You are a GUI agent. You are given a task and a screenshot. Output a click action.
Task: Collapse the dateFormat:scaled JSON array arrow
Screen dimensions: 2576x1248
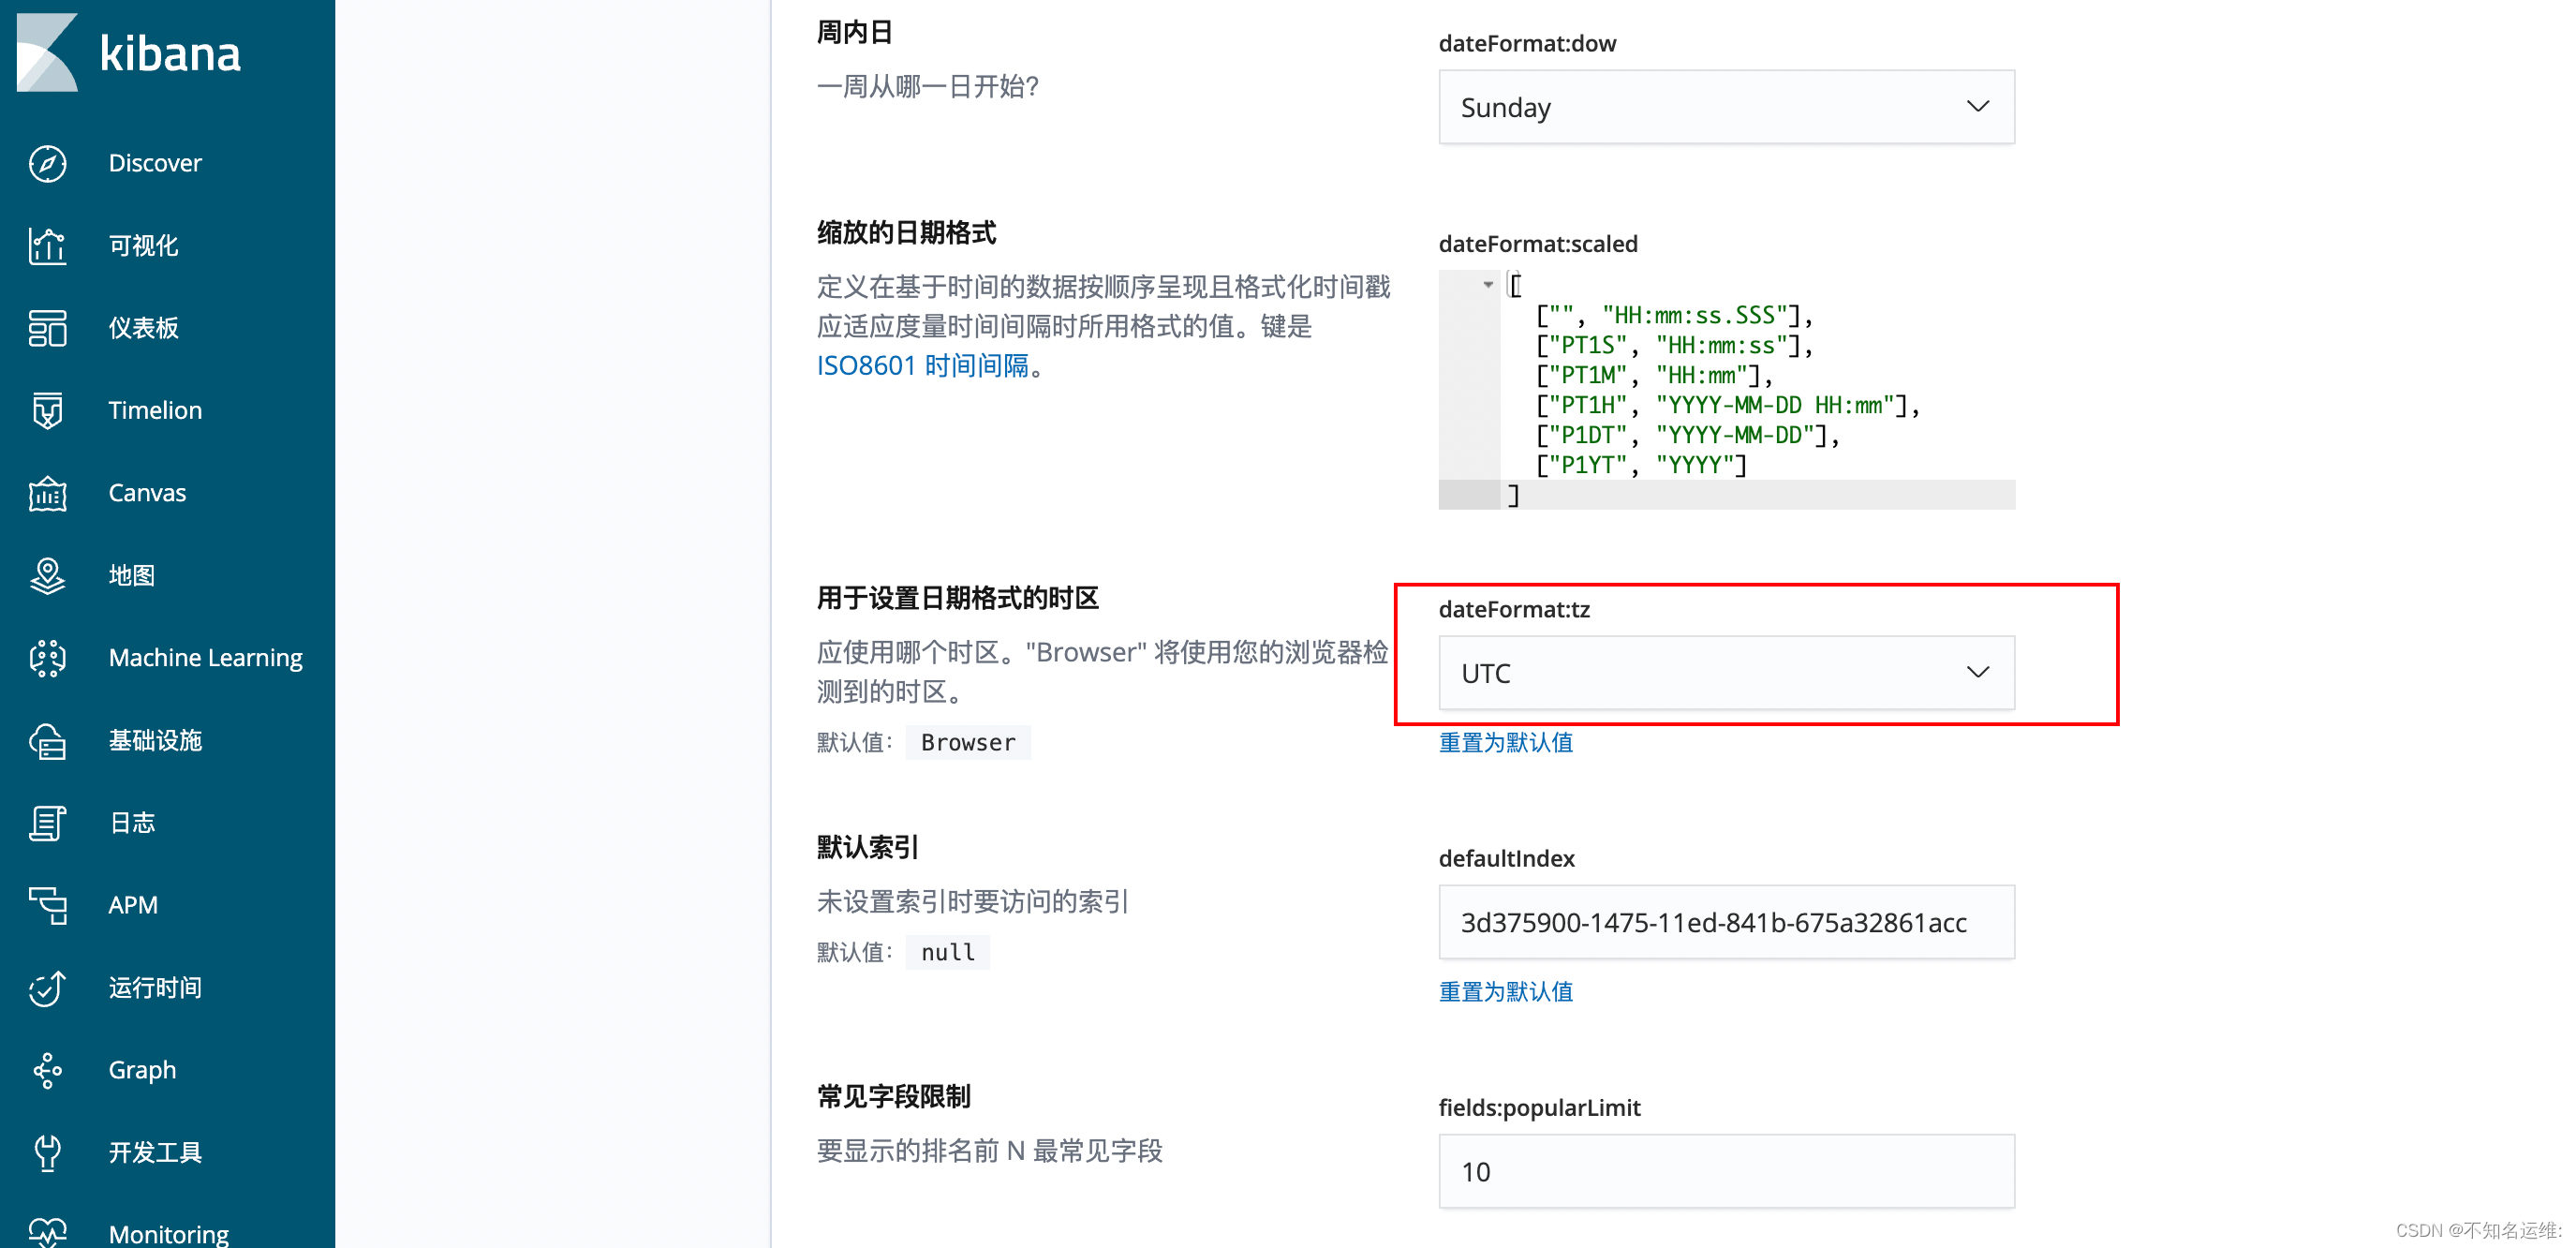[x=1488, y=285]
